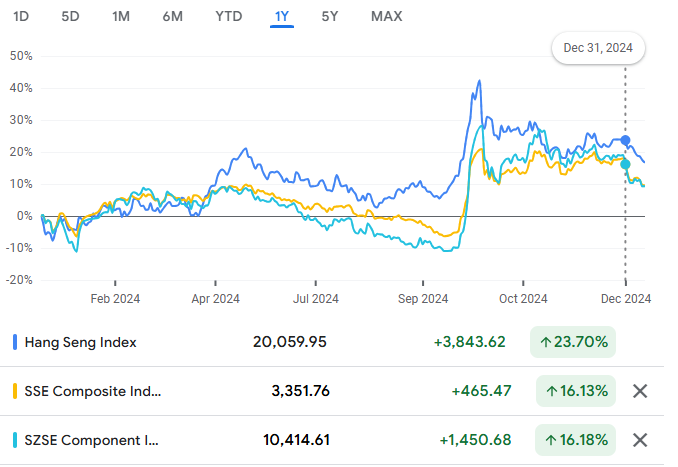Click yellow color marker beside SSE Composite
This screenshot has width=678, height=467.
coord(15,391)
